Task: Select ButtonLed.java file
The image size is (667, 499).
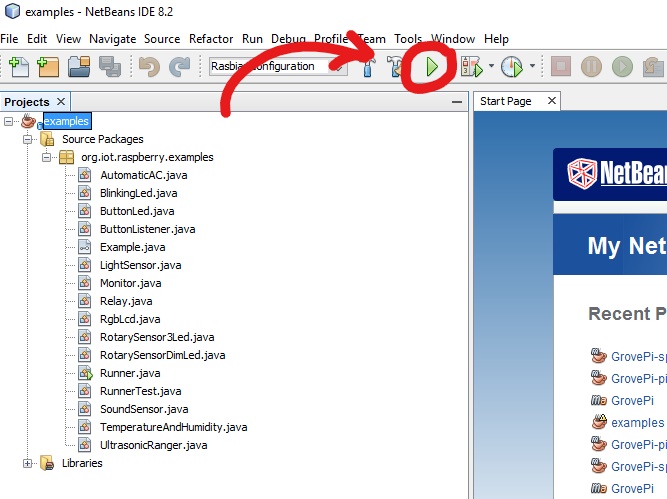Action: [x=137, y=211]
